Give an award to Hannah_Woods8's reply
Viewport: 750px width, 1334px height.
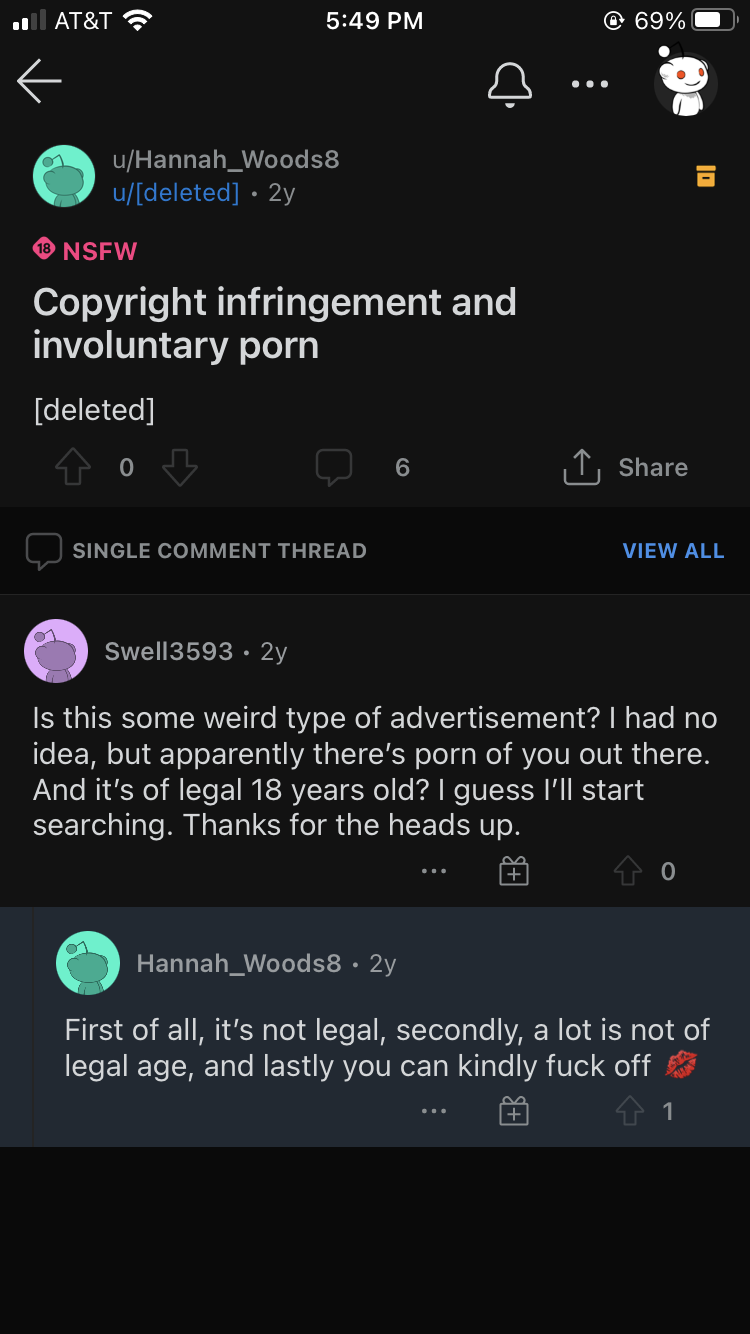point(513,1111)
